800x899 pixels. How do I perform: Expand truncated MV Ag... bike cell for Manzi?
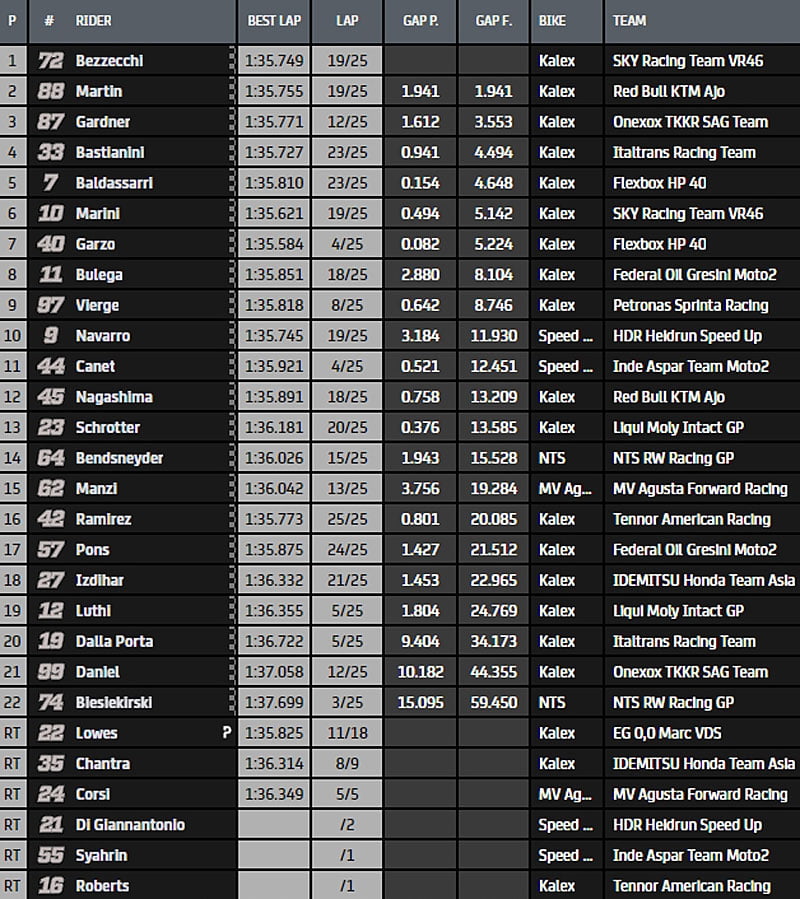tap(566, 489)
